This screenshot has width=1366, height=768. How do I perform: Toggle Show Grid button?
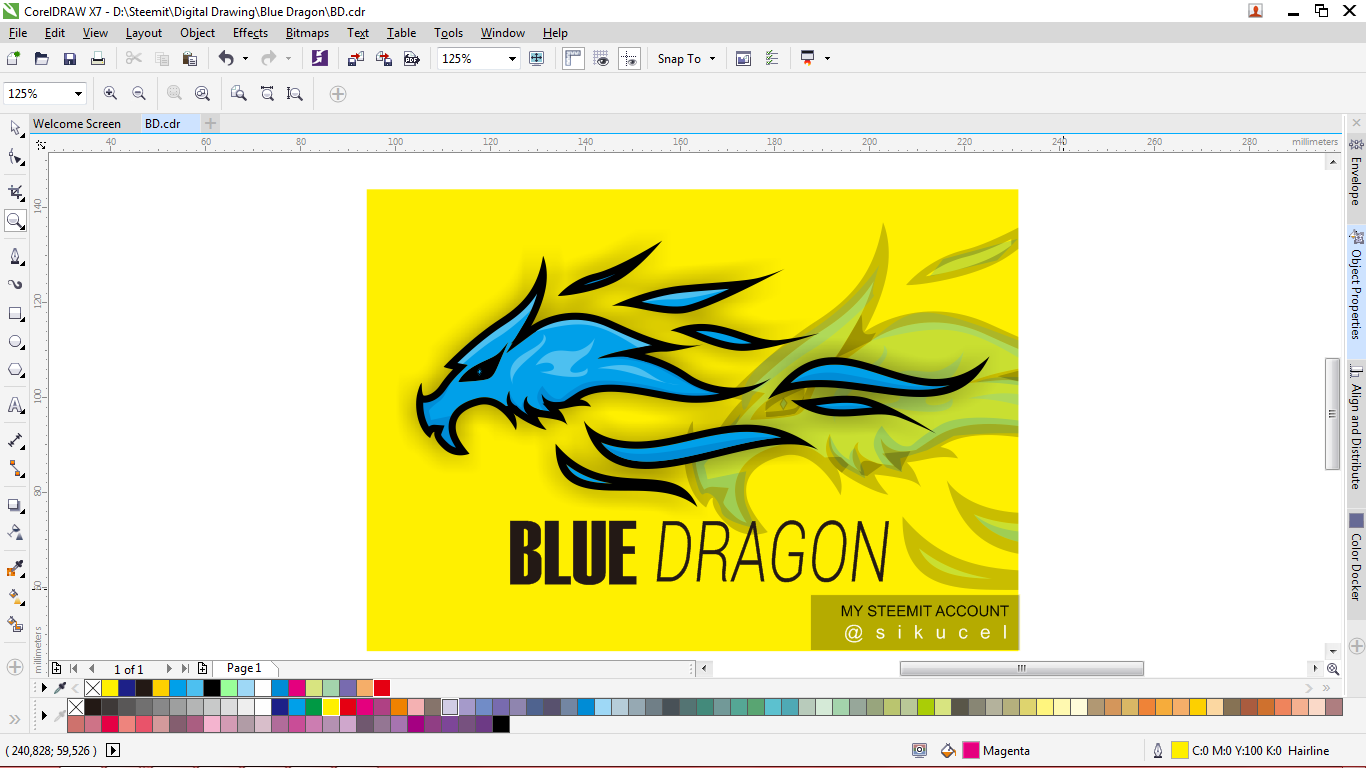tap(601, 59)
